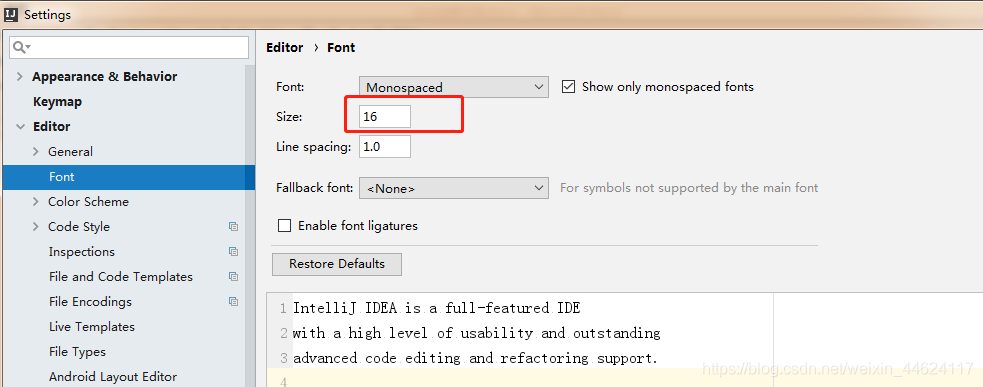
Task: Collapse the Editor tree node
Action: (19, 127)
